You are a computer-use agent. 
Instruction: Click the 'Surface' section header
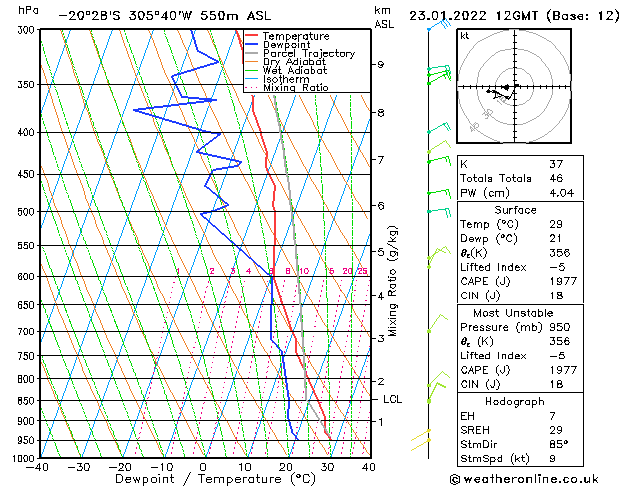pyautogui.click(x=515, y=210)
